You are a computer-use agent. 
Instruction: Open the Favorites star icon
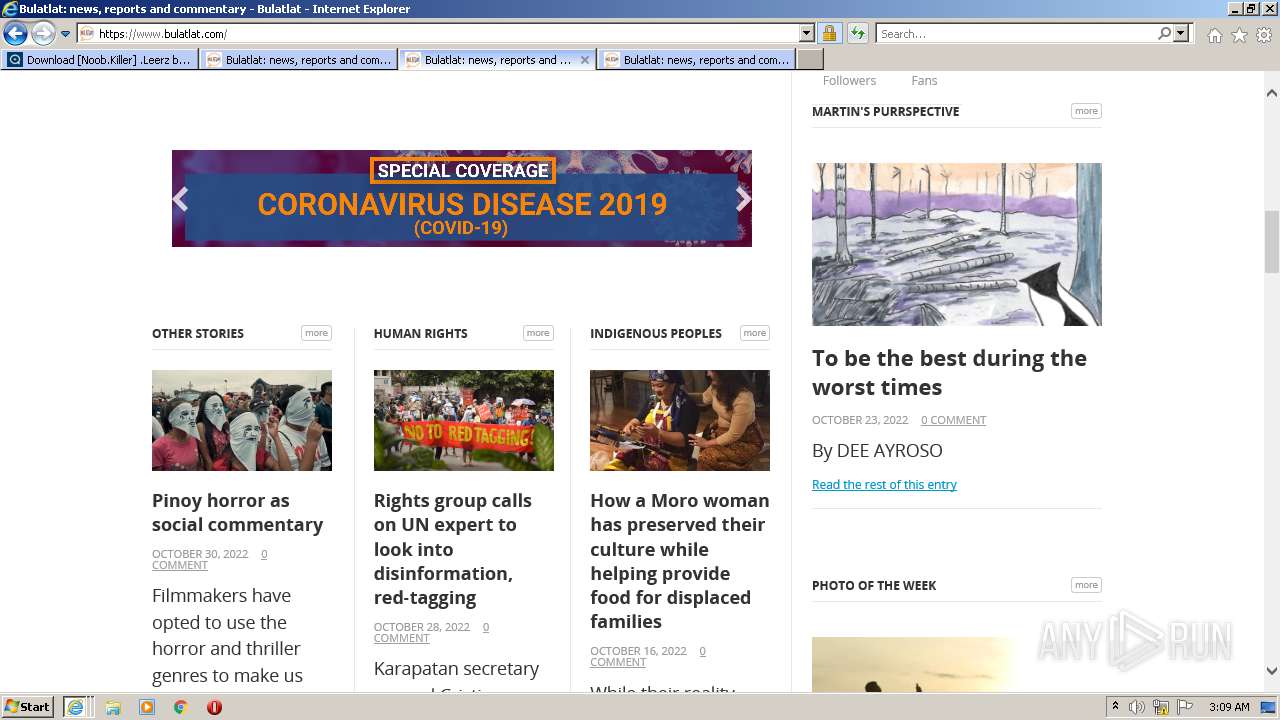point(1239,35)
